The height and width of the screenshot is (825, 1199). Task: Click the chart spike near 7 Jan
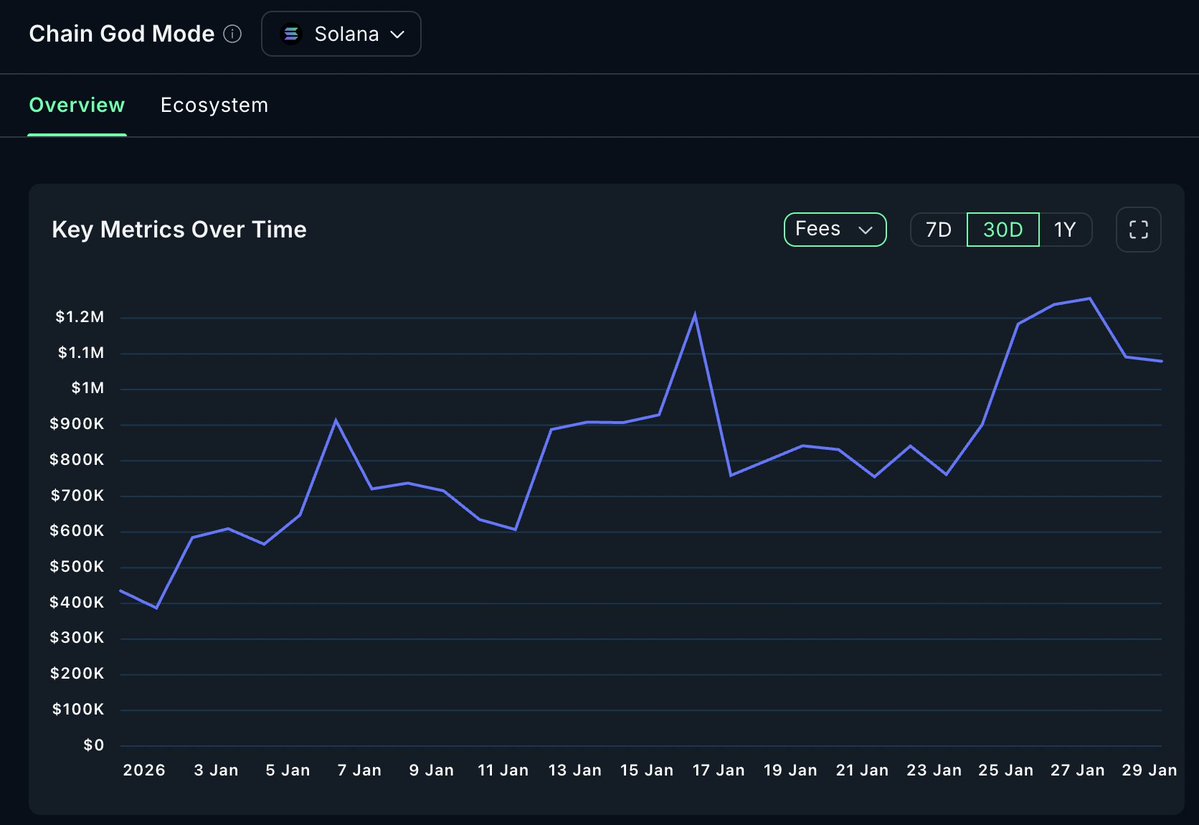coord(336,420)
